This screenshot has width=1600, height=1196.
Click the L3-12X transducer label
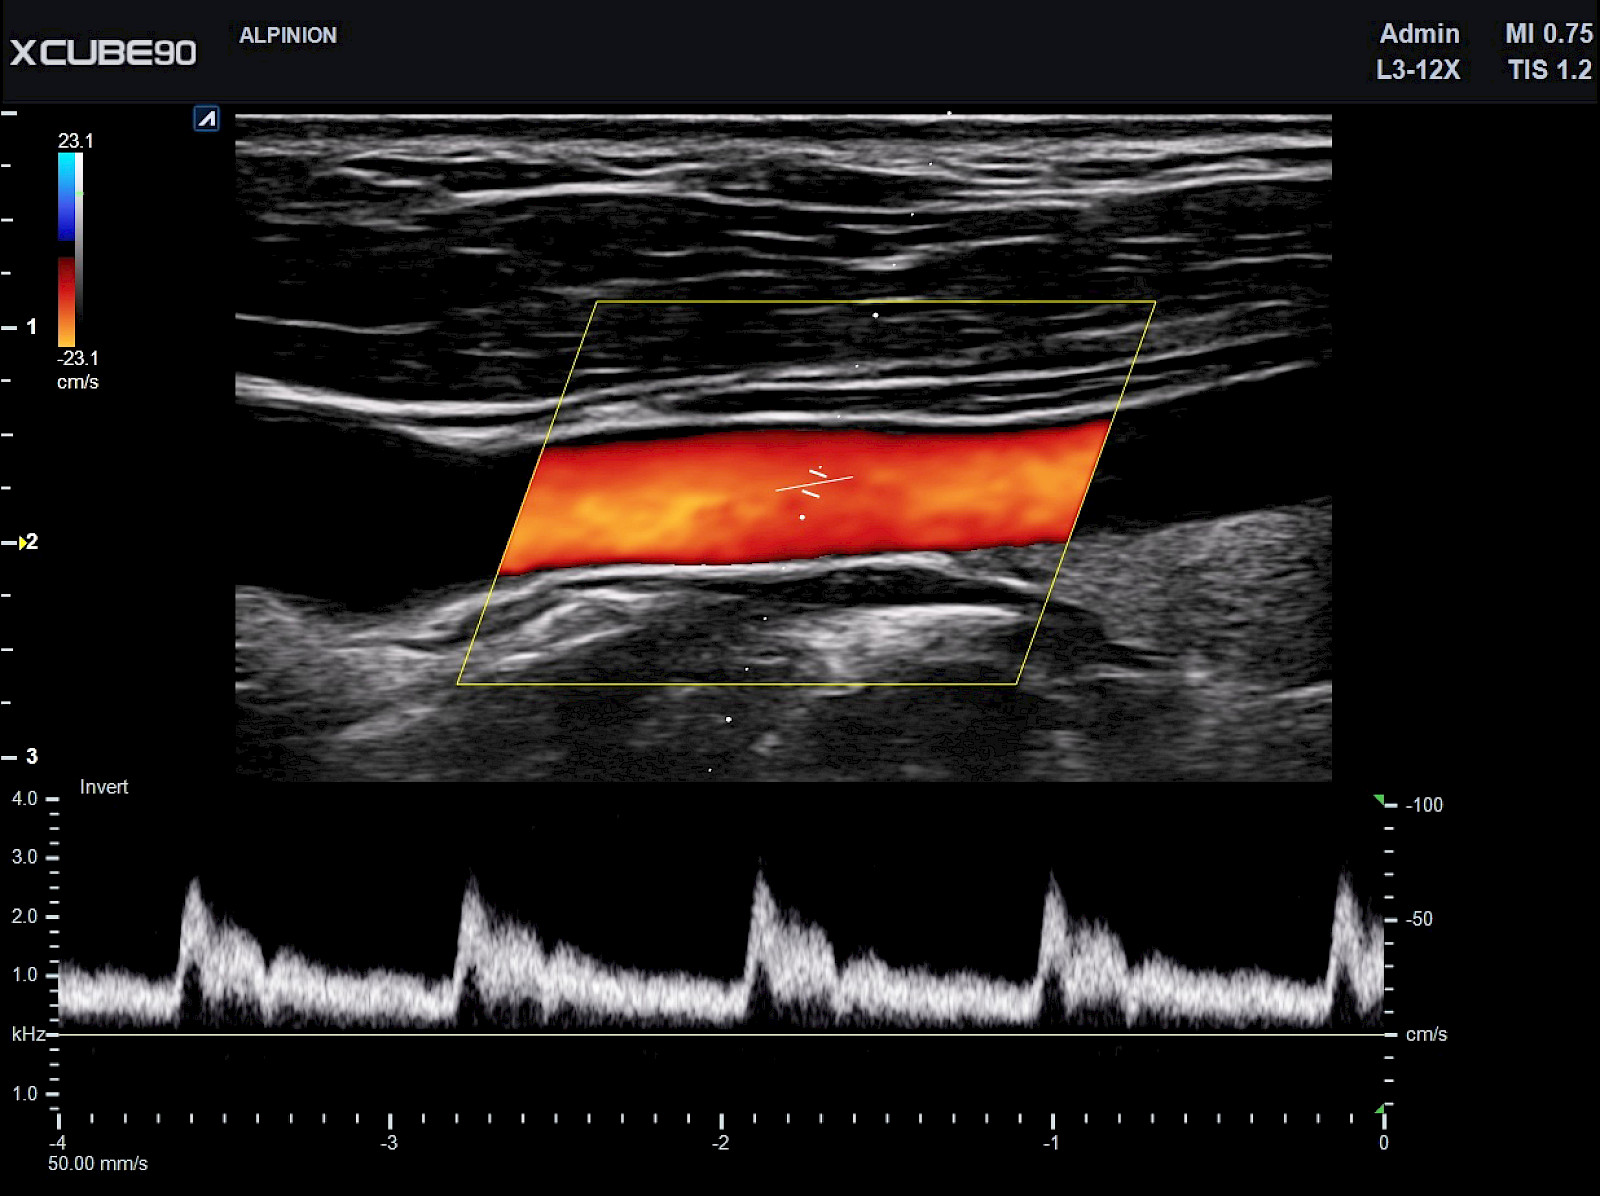pyautogui.click(x=1418, y=70)
